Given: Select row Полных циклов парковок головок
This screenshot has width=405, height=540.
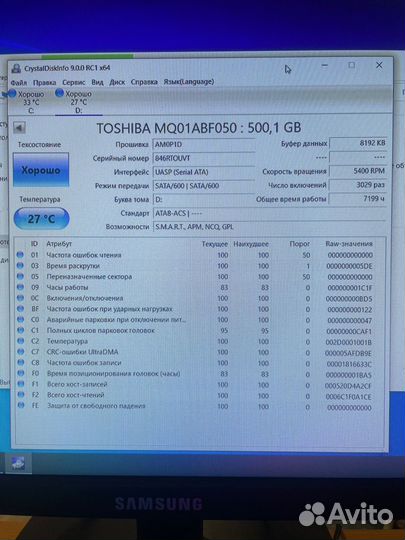Looking at the screenshot, I should (x=199, y=331).
